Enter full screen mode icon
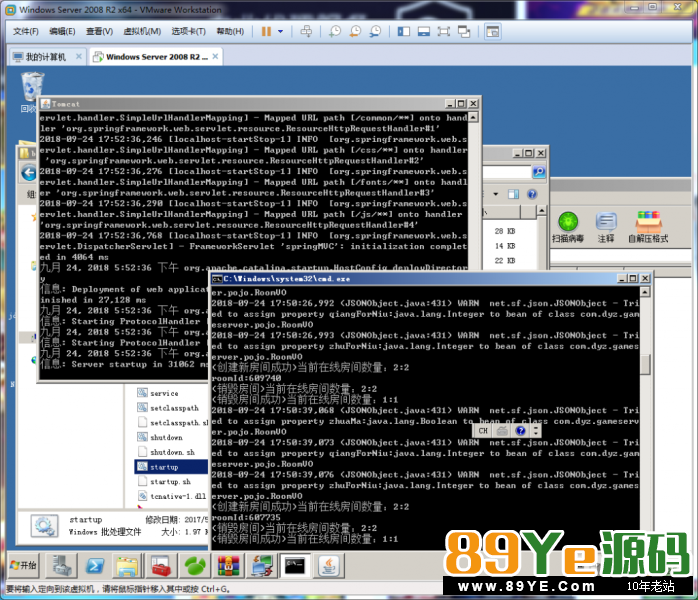The image size is (698, 600). (x=444, y=32)
